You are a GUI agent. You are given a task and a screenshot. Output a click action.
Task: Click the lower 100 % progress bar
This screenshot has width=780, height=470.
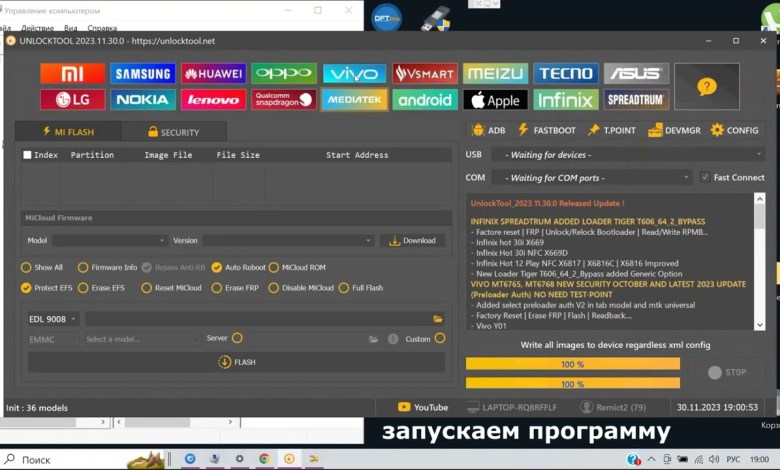click(x=573, y=383)
